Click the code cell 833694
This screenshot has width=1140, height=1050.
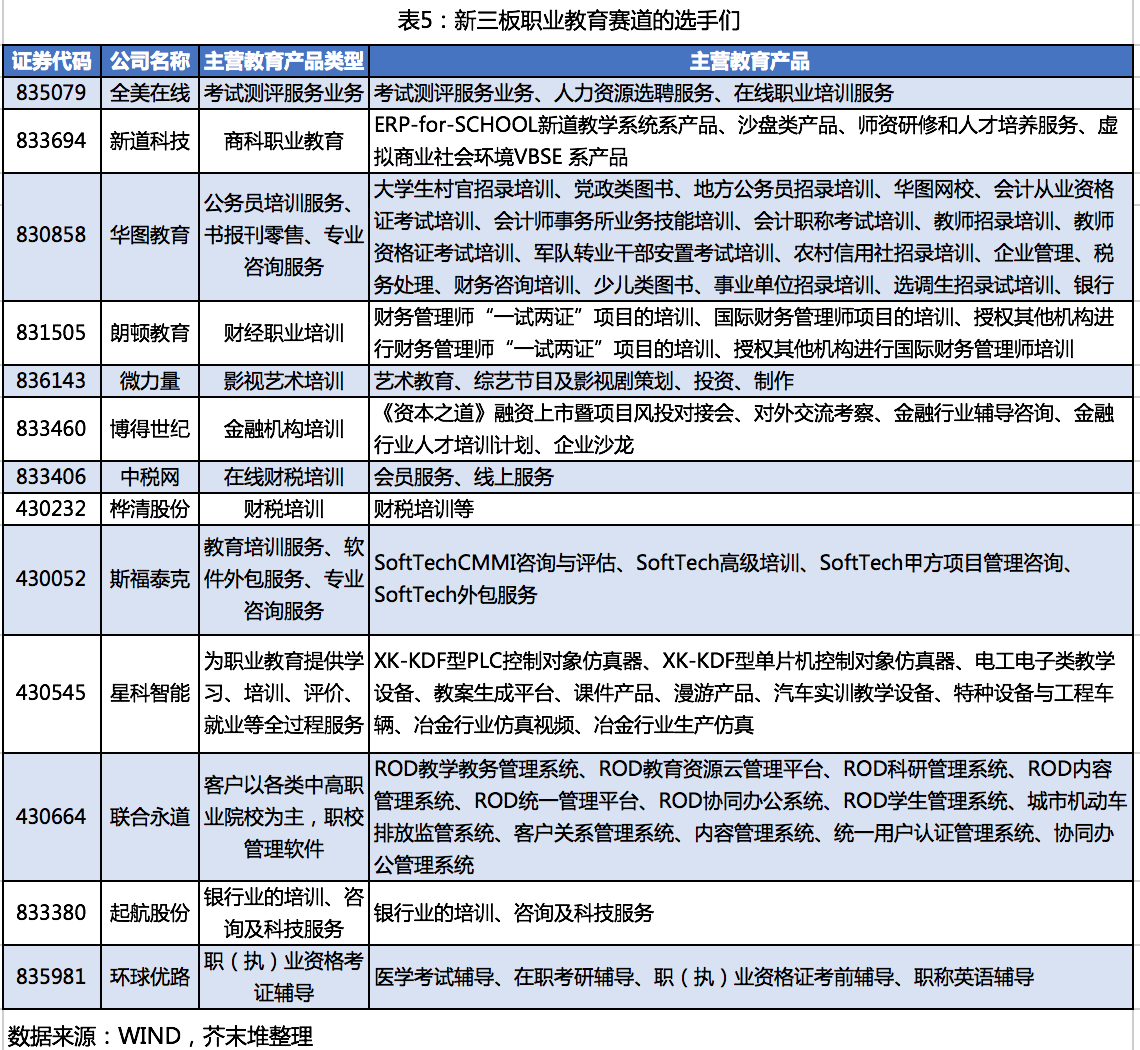tap(52, 141)
